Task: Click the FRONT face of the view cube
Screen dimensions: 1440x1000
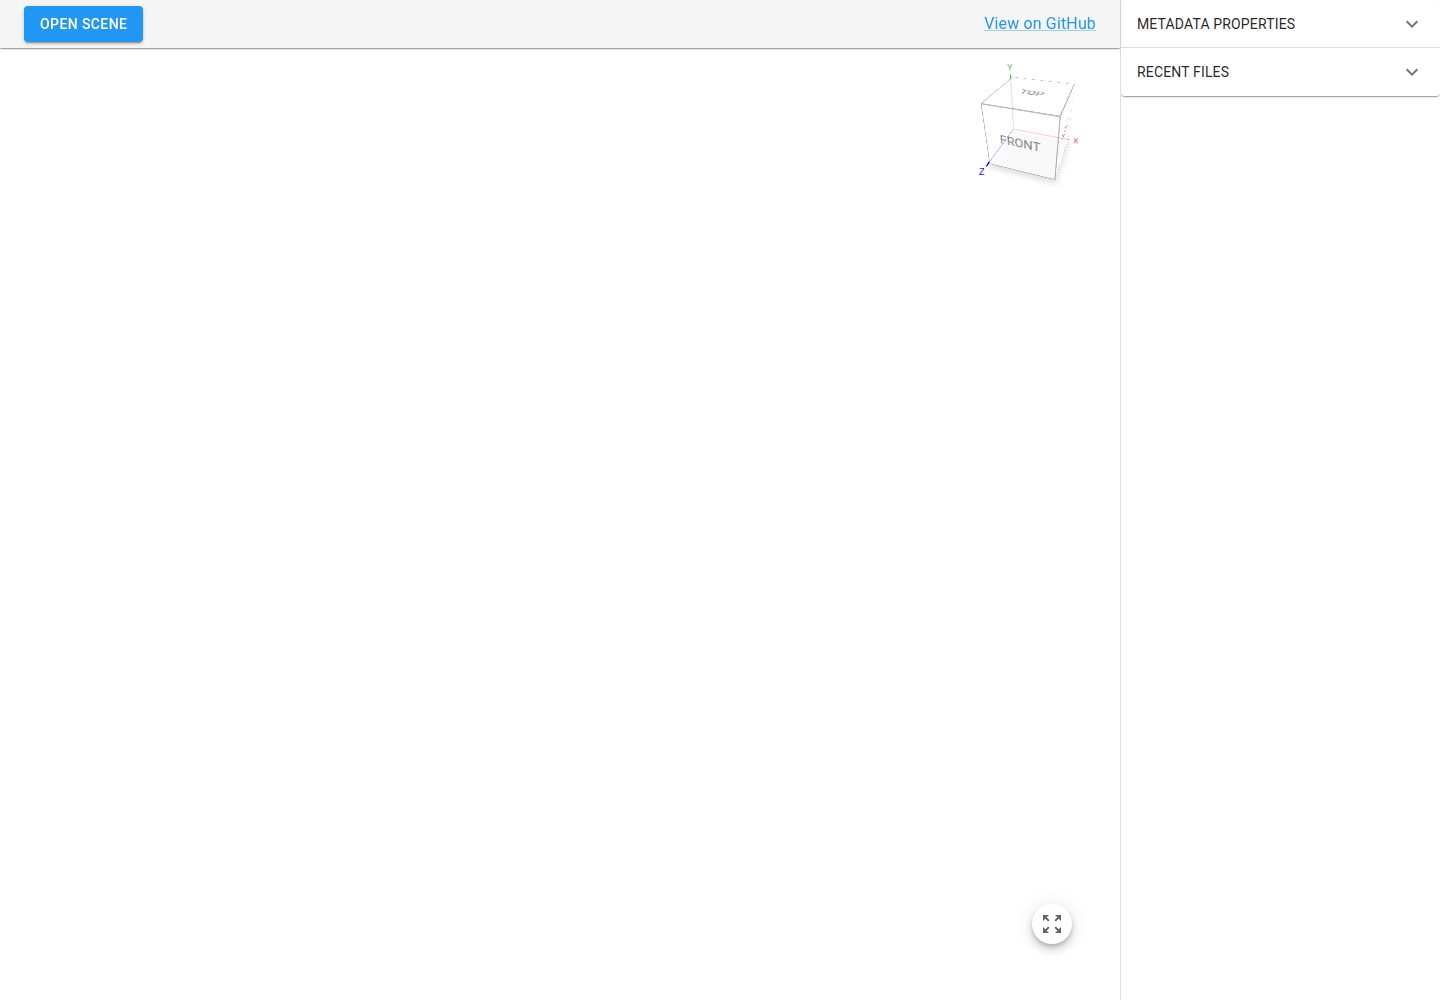Action: coord(1020,143)
